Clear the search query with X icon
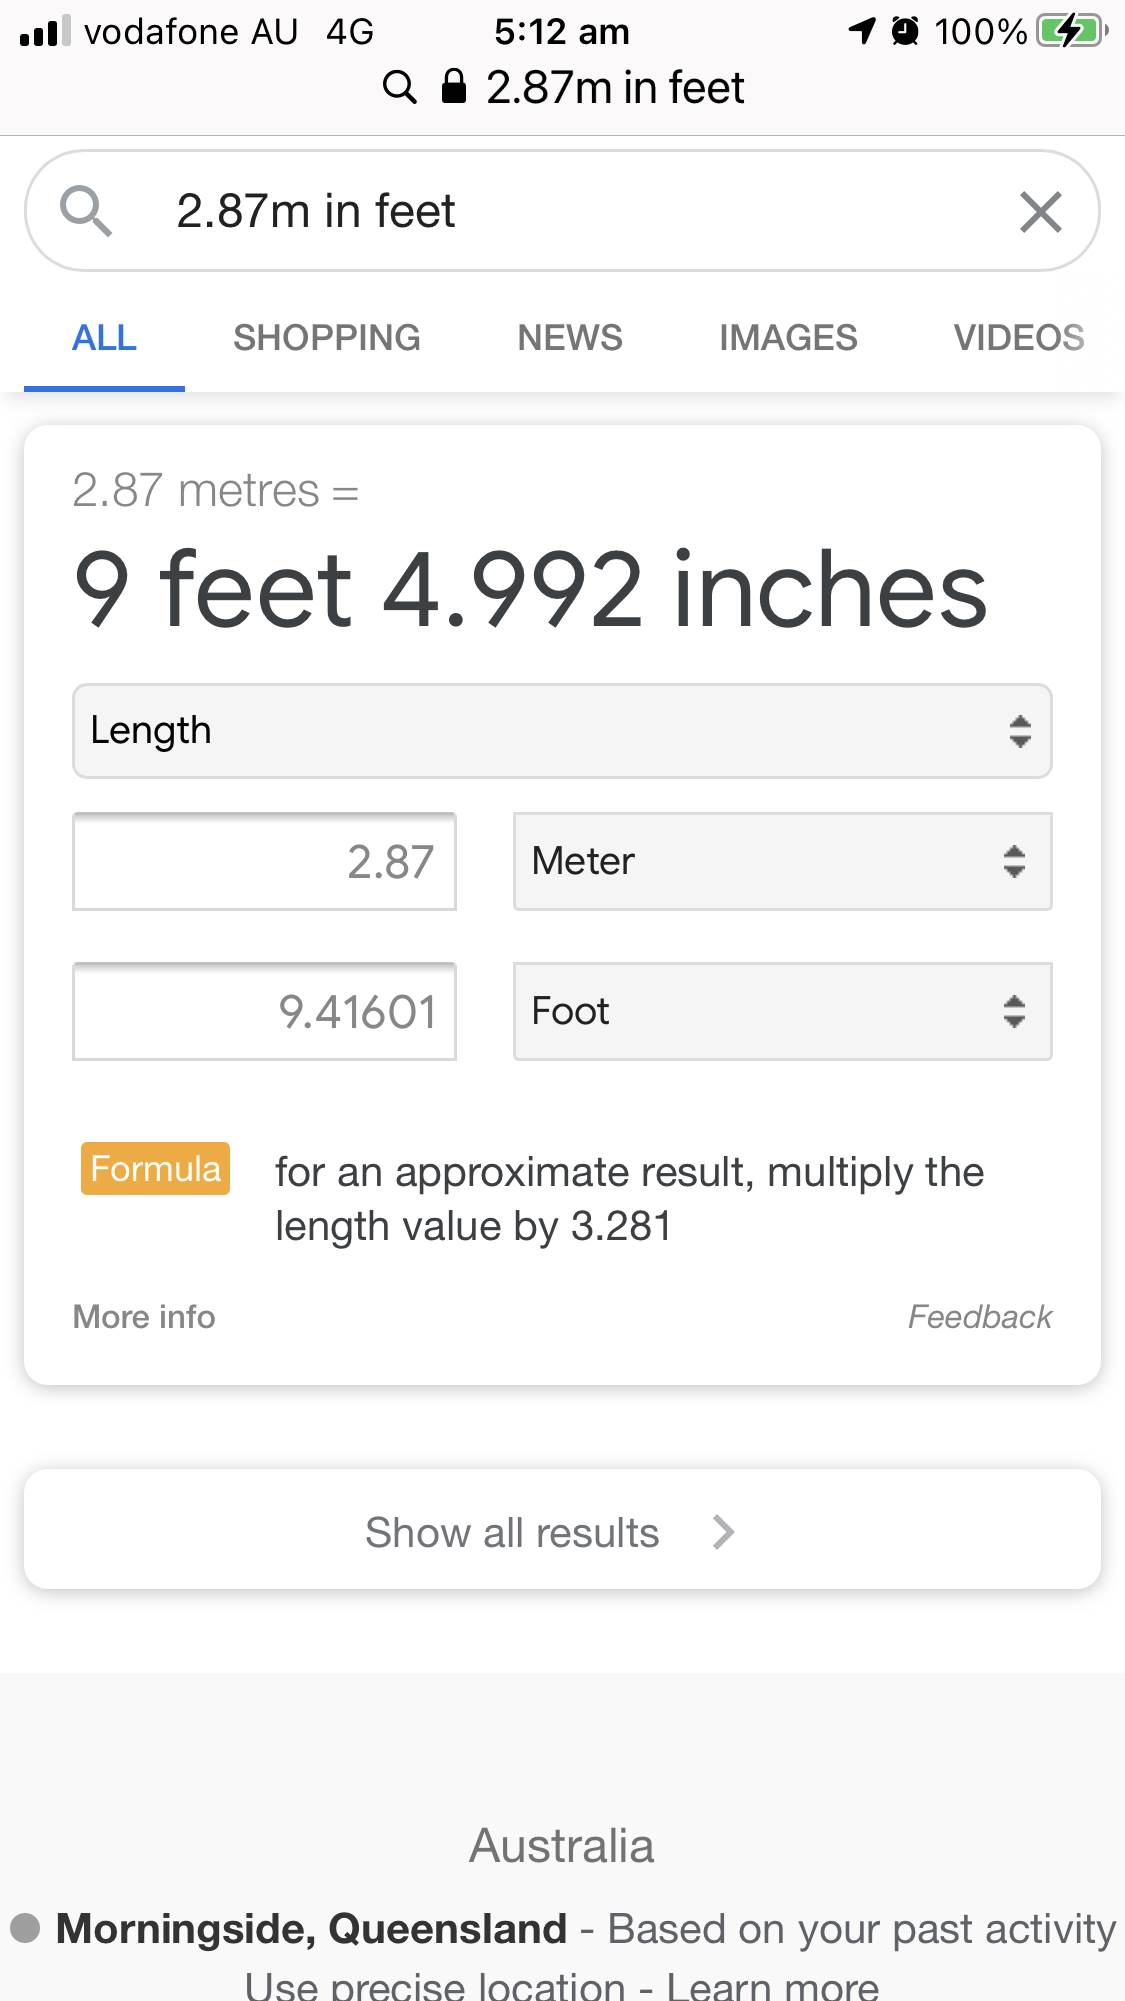 point(1040,212)
